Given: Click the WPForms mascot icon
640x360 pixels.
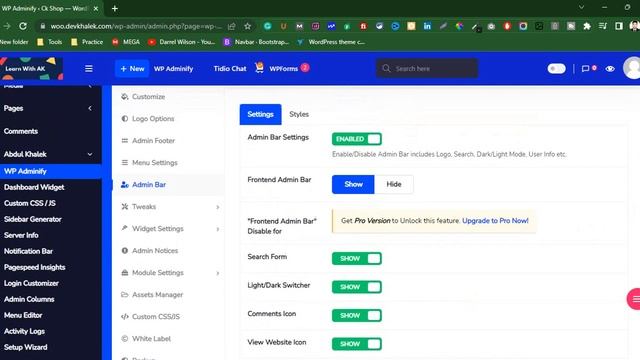Looking at the screenshot, I should (259, 68).
